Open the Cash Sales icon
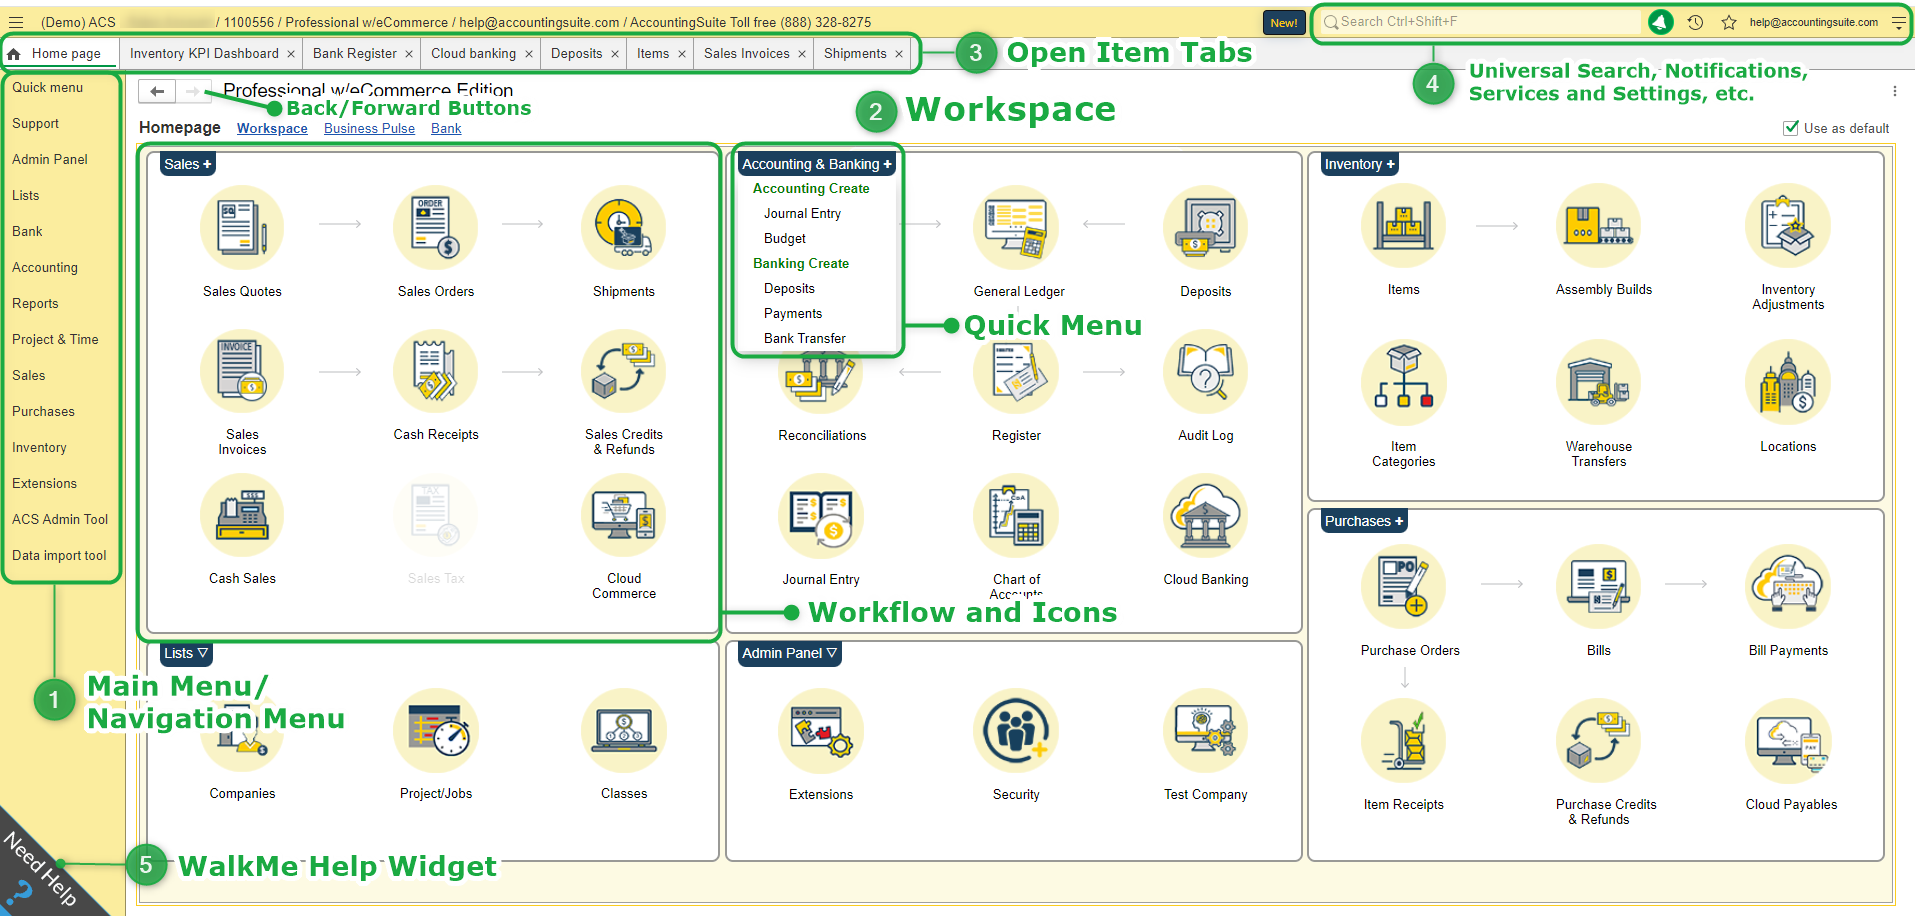Viewport: 1915px width, 916px height. 242,516
